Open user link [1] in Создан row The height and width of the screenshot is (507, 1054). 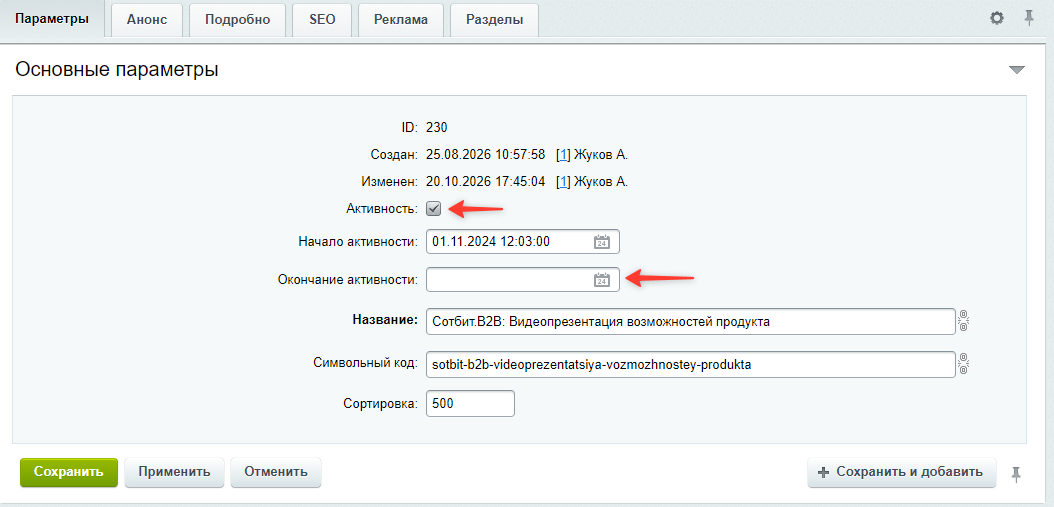563,155
